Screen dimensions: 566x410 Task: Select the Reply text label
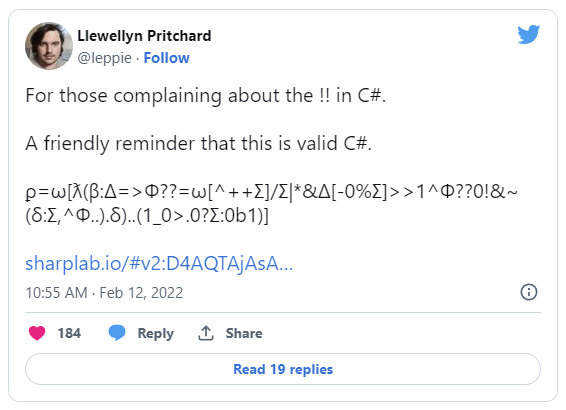click(156, 333)
